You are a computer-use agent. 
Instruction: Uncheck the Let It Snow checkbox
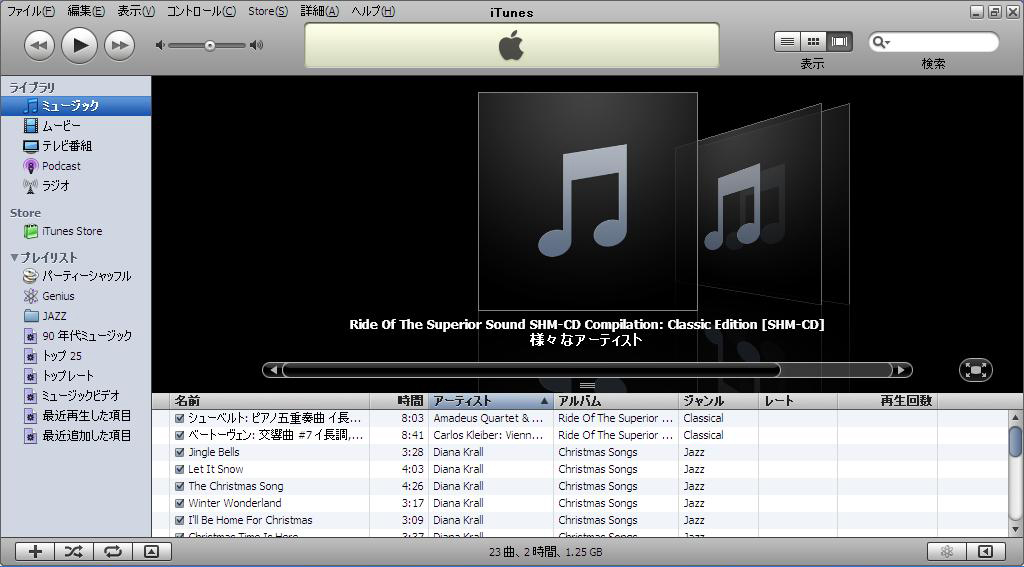(x=180, y=469)
